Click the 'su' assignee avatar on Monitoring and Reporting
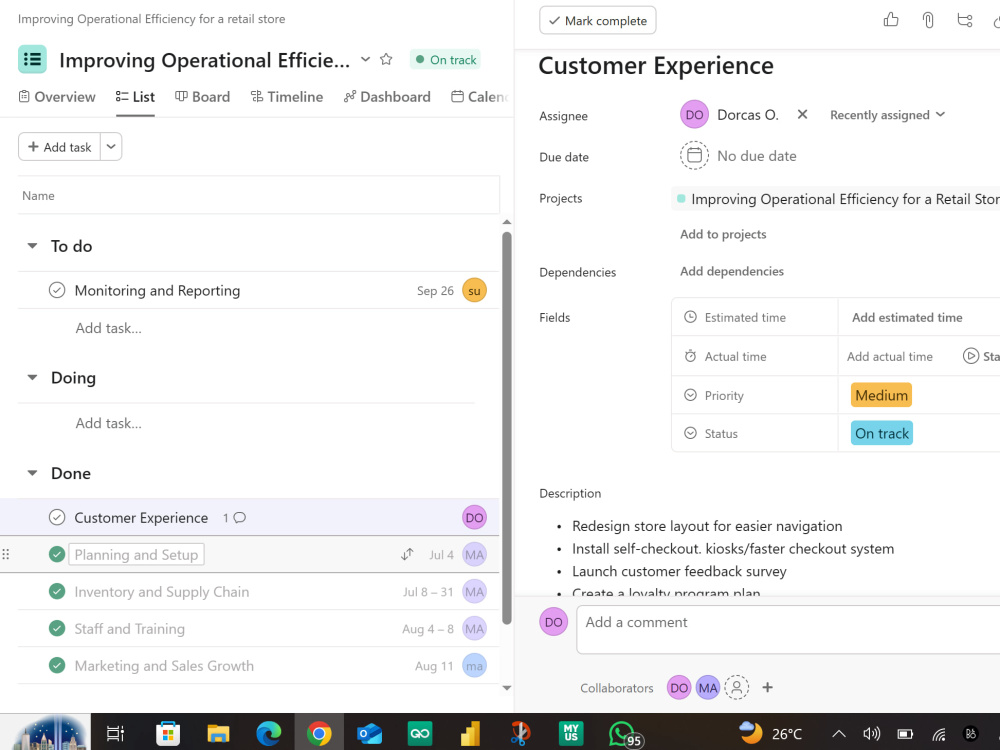Viewport: 1000px width, 750px height. click(x=474, y=290)
